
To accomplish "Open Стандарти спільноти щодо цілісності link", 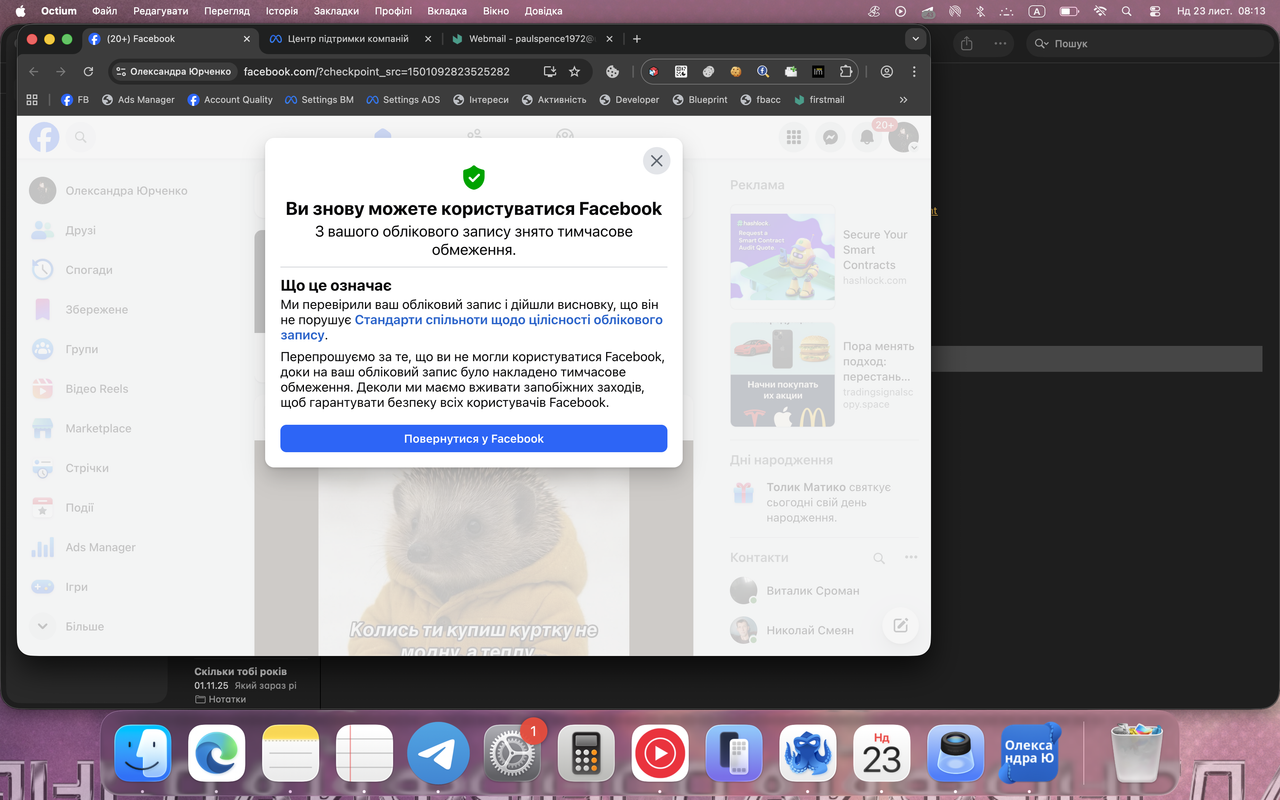I will point(508,320).
